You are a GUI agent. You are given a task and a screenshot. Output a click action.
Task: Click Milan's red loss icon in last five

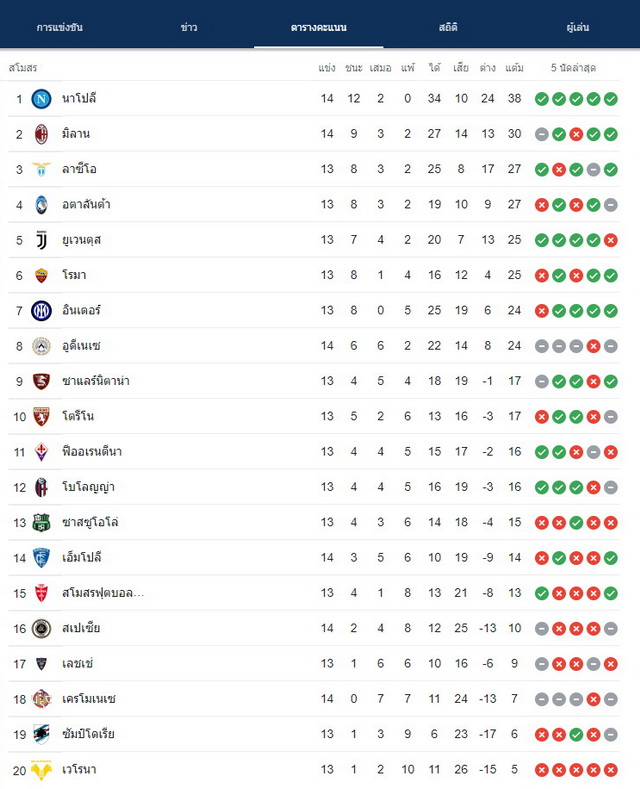576,134
